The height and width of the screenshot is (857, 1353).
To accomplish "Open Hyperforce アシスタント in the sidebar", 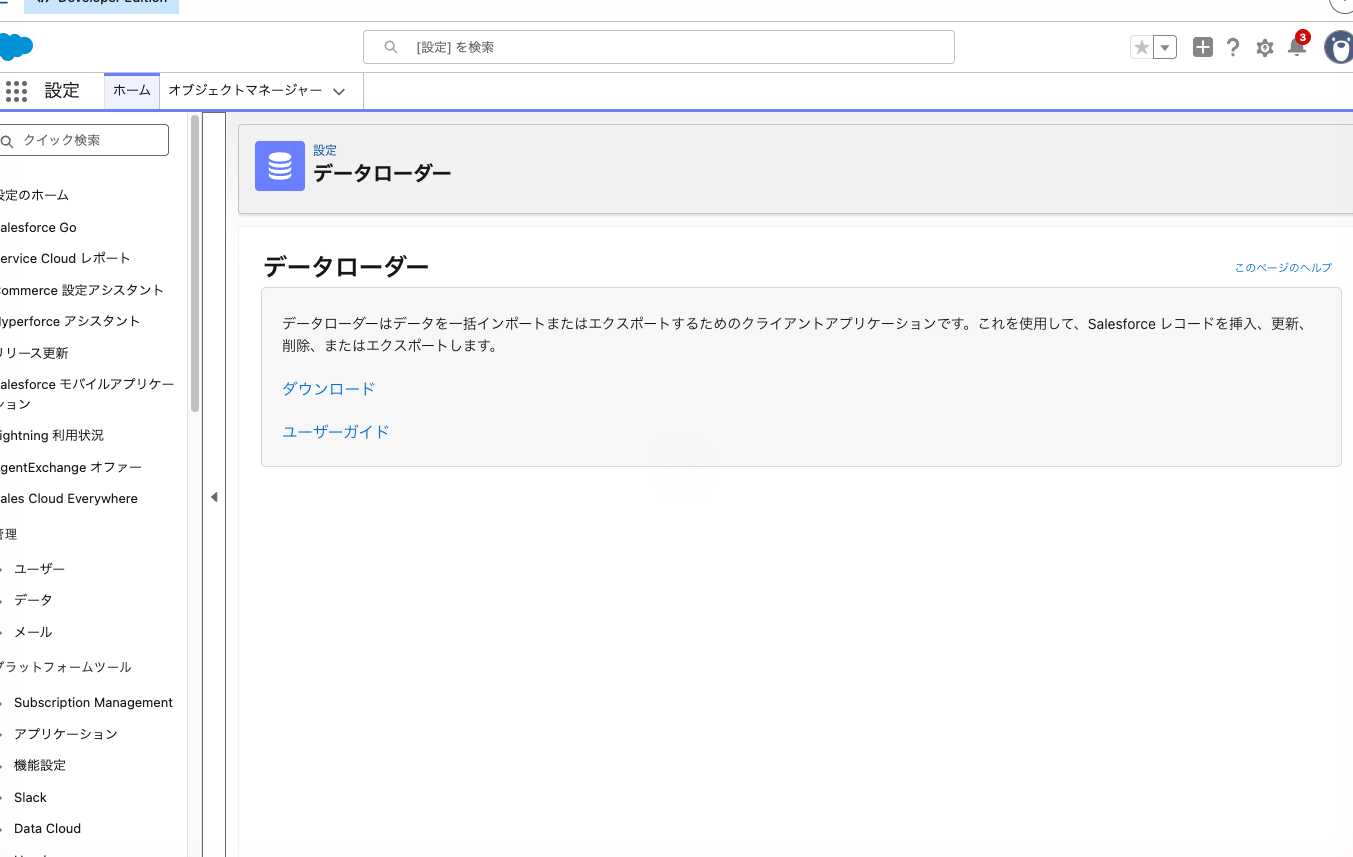I will [x=70, y=321].
